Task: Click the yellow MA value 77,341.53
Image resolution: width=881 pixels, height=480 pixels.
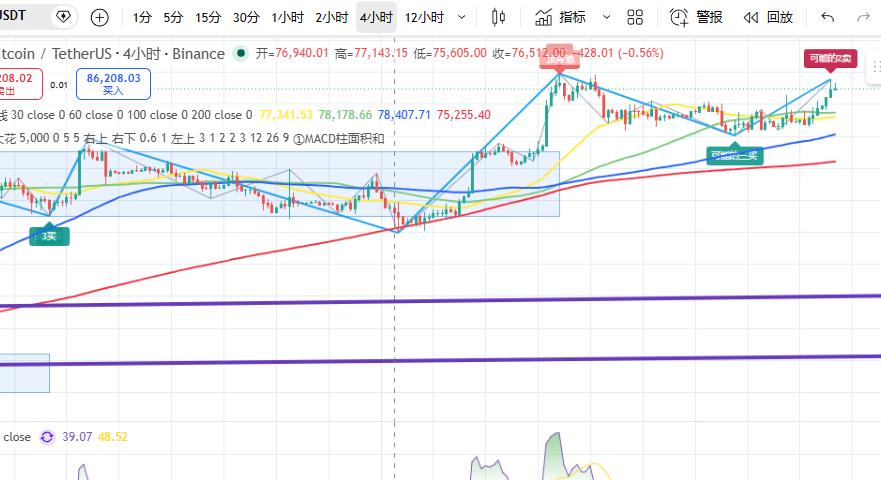Action: (285, 115)
